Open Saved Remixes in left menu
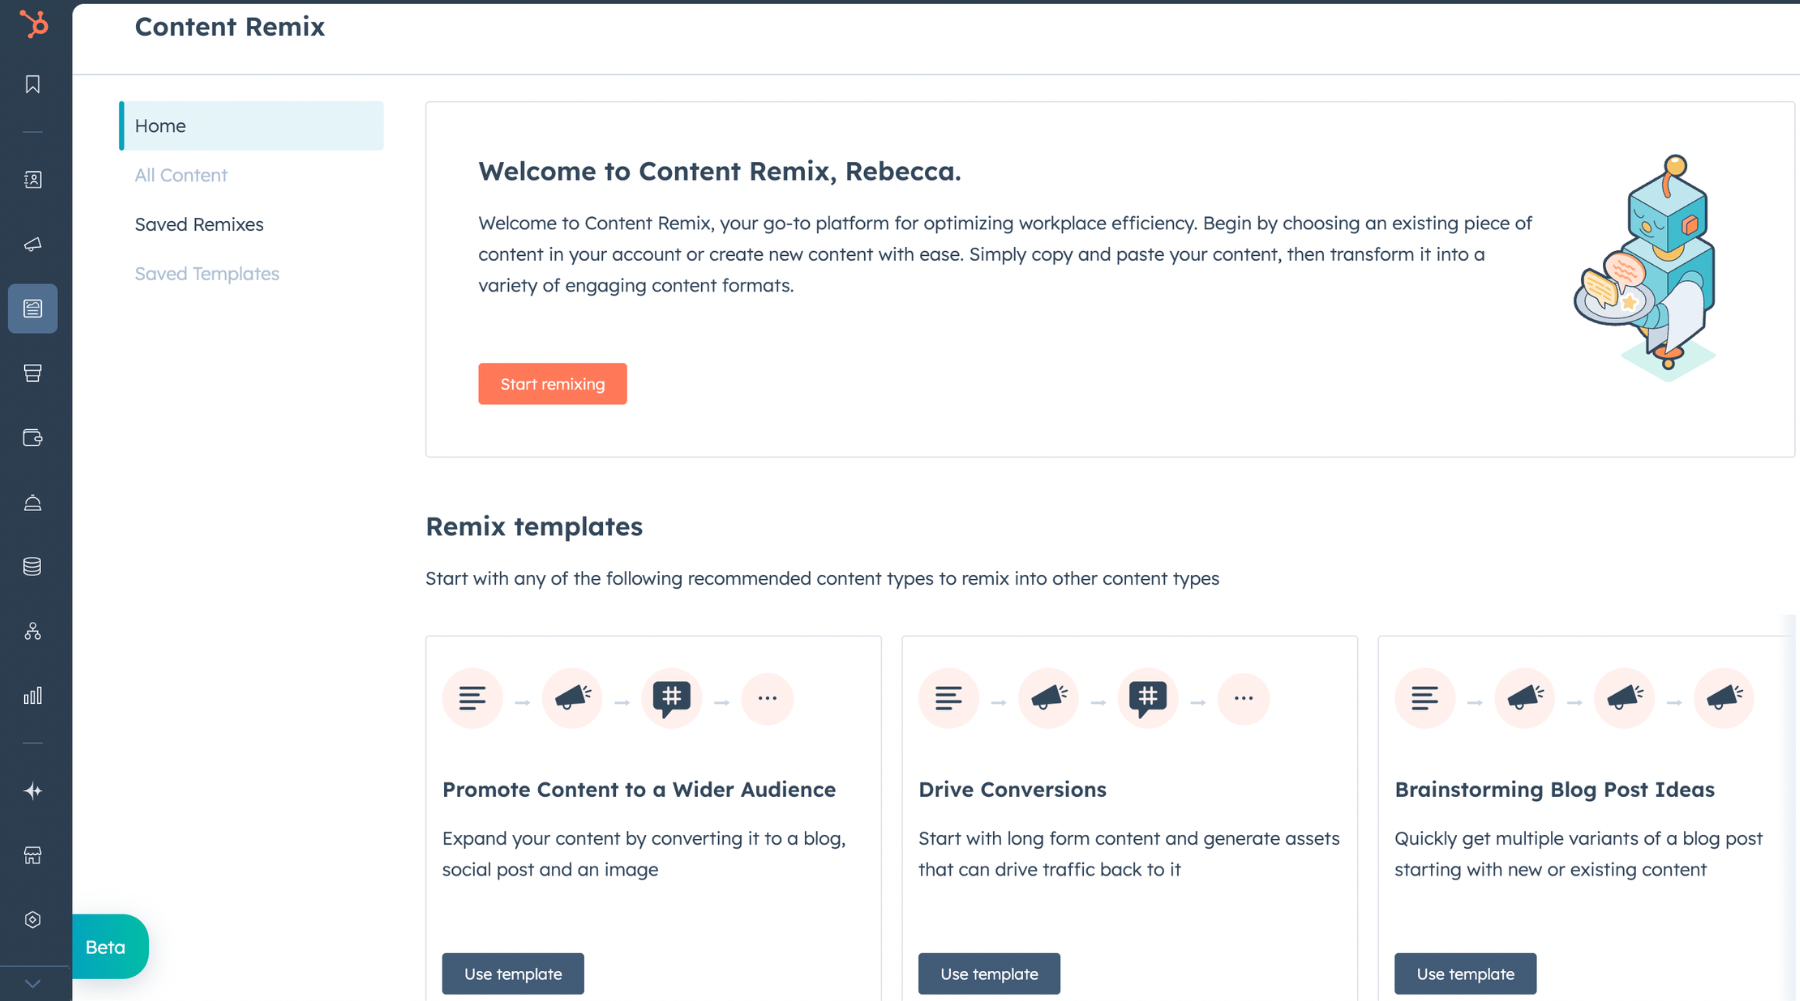Viewport: 1800px width, 1001px height. (x=199, y=225)
